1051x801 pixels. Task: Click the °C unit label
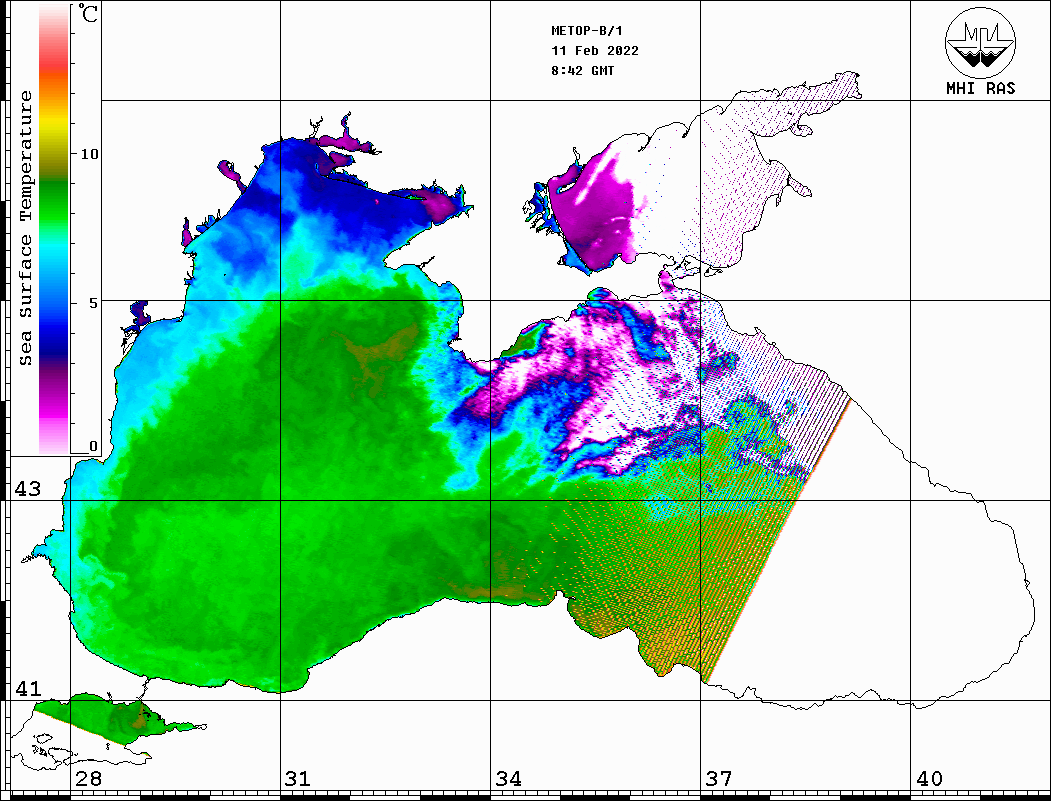(88, 13)
